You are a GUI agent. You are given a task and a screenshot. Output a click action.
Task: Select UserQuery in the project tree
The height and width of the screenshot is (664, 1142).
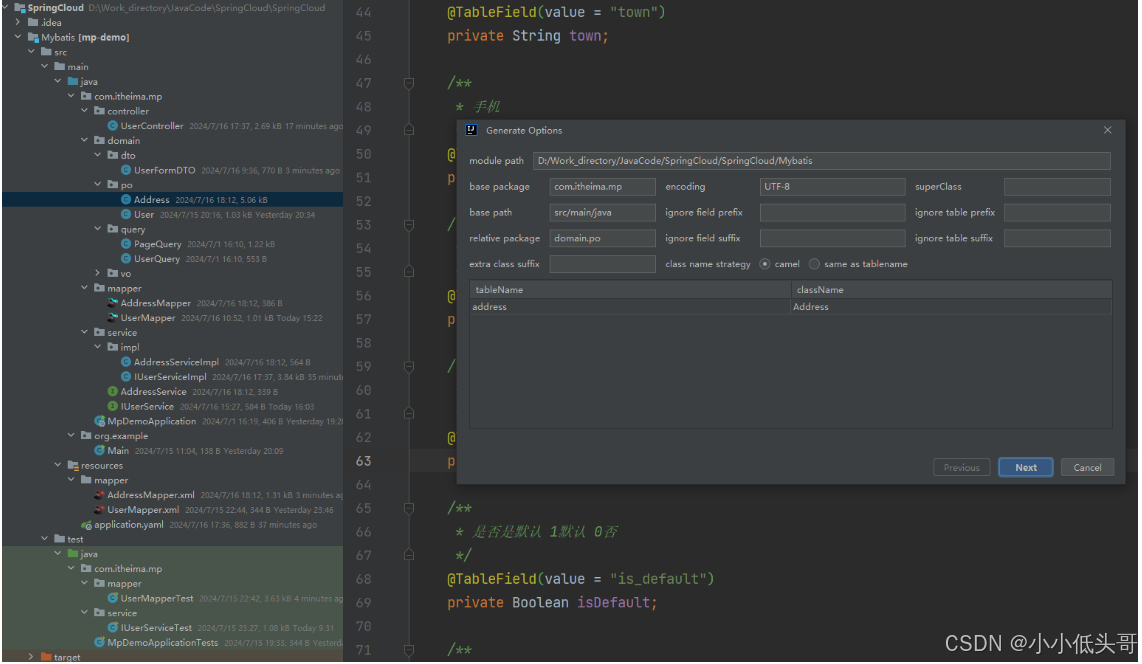pos(157,259)
